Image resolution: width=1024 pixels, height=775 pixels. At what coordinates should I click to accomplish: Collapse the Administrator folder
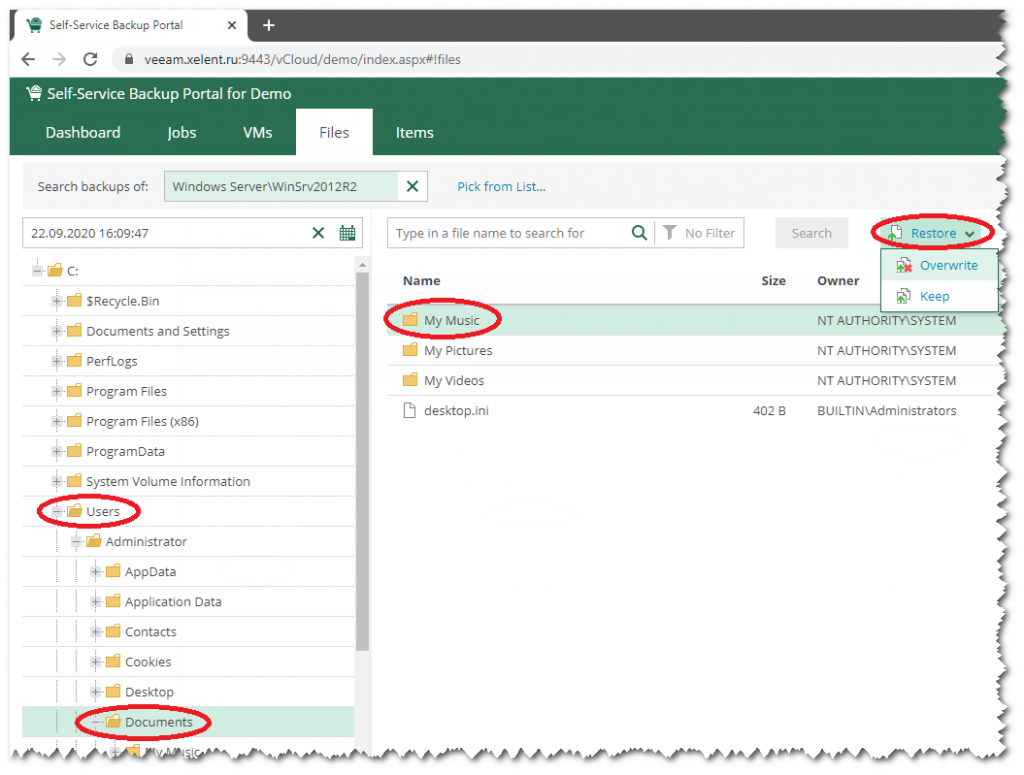coord(76,541)
